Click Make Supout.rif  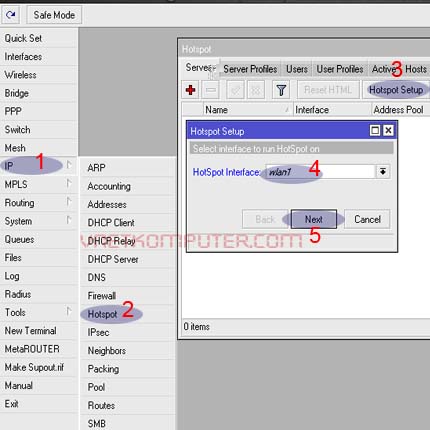tap(39, 367)
